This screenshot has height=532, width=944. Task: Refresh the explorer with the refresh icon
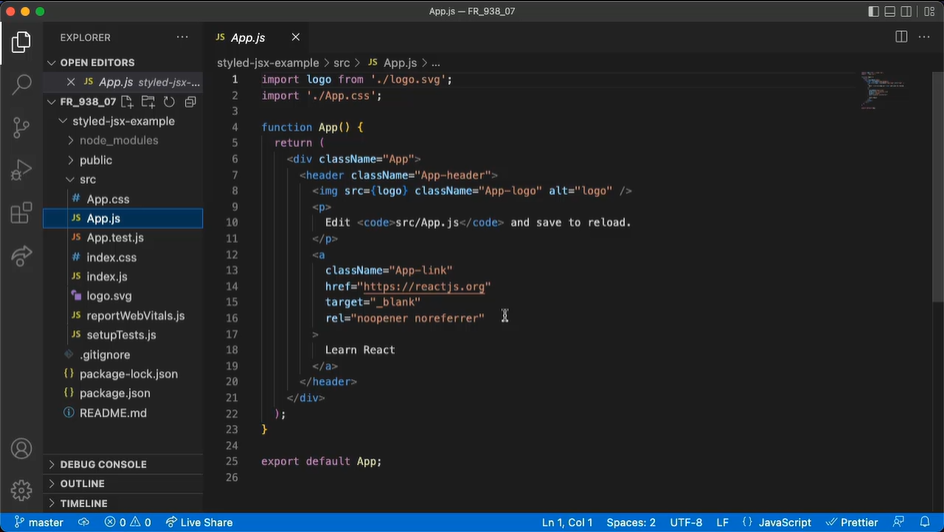169,102
